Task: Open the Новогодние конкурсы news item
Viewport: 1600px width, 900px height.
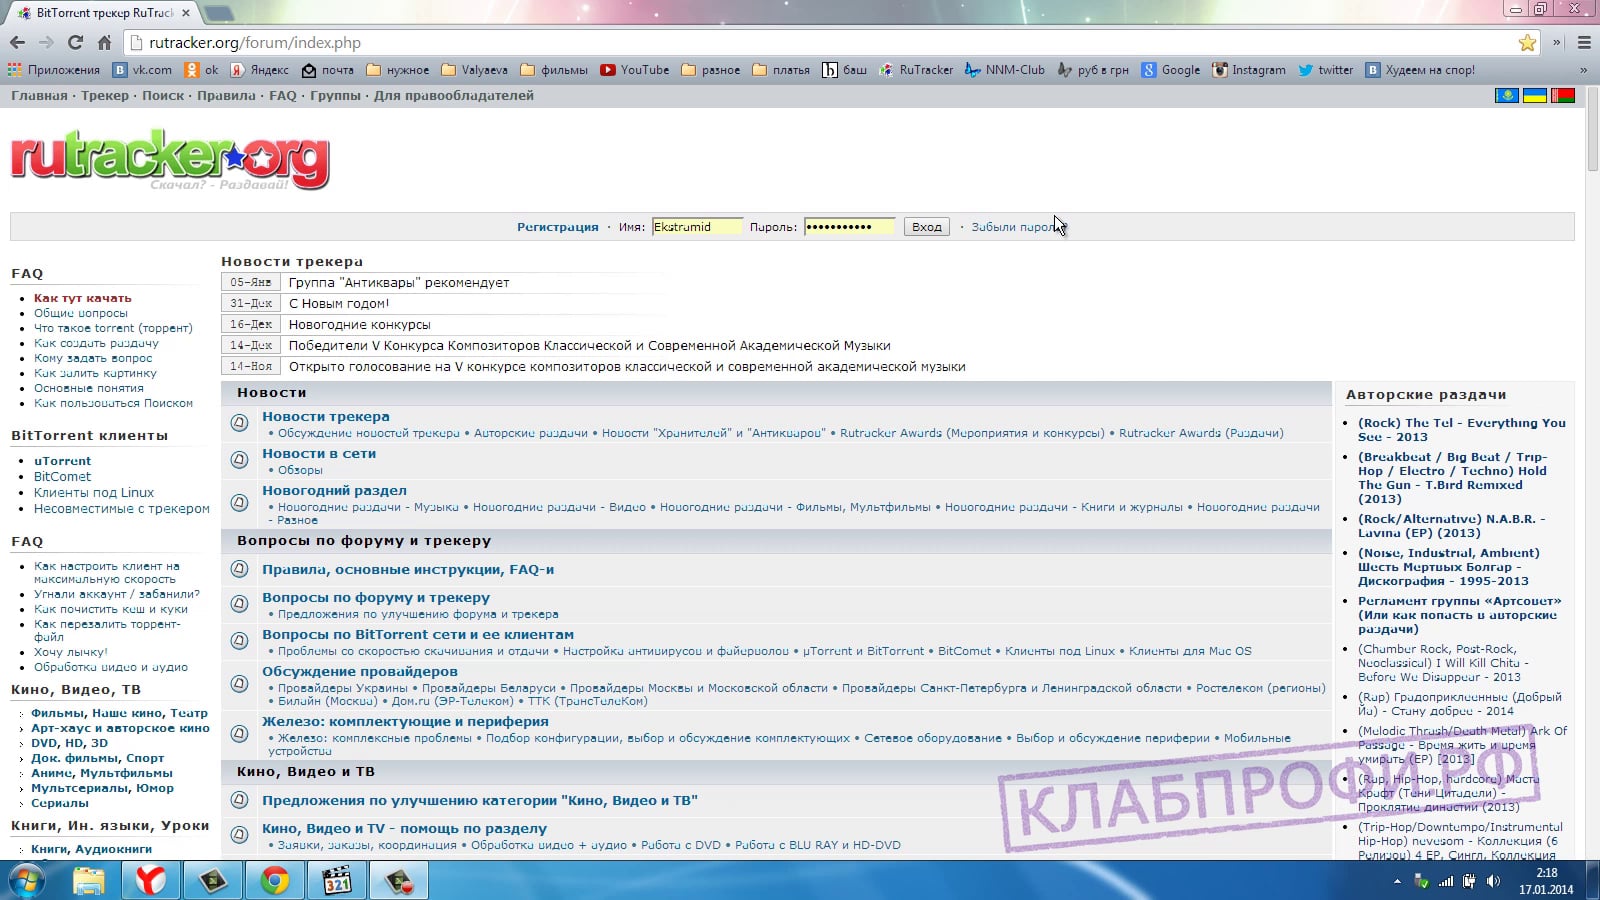Action: coord(360,324)
